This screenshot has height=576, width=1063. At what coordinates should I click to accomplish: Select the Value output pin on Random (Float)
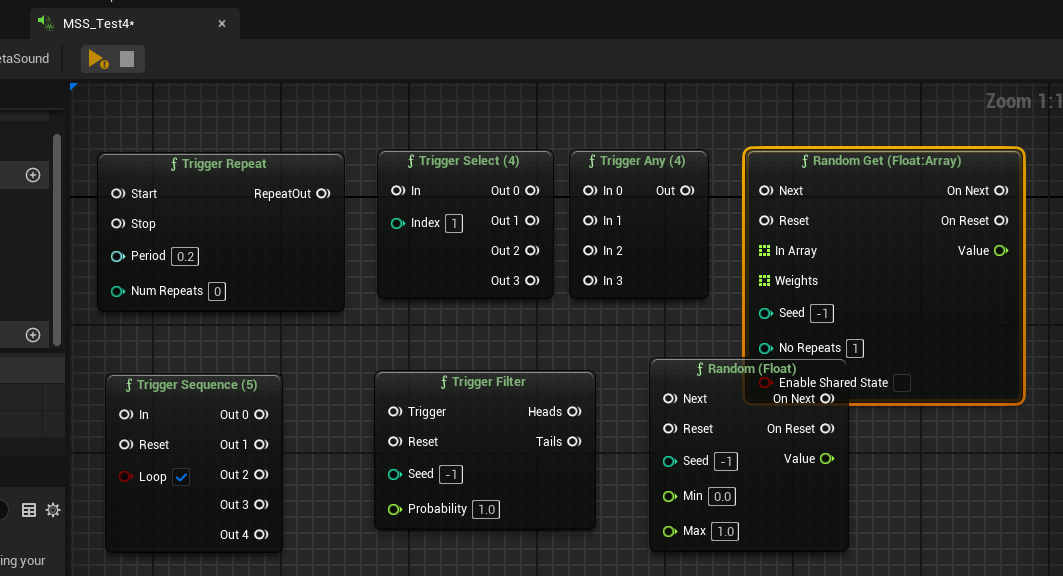point(827,459)
